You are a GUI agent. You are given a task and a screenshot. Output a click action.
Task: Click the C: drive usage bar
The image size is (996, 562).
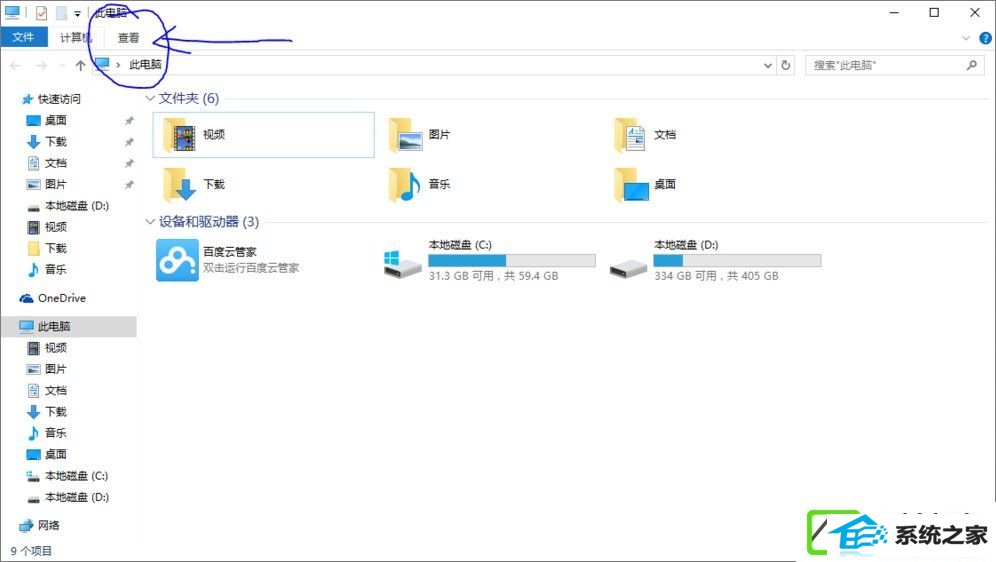click(512, 260)
